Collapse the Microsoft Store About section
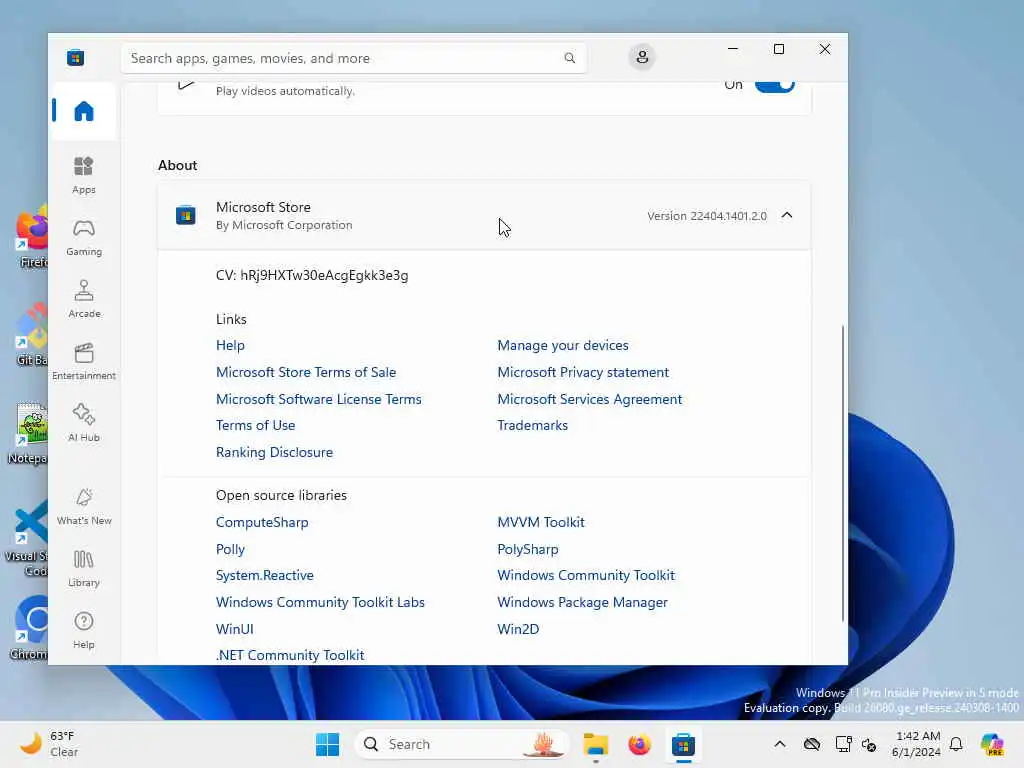The width and height of the screenshot is (1024, 768). pyautogui.click(x=787, y=215)
